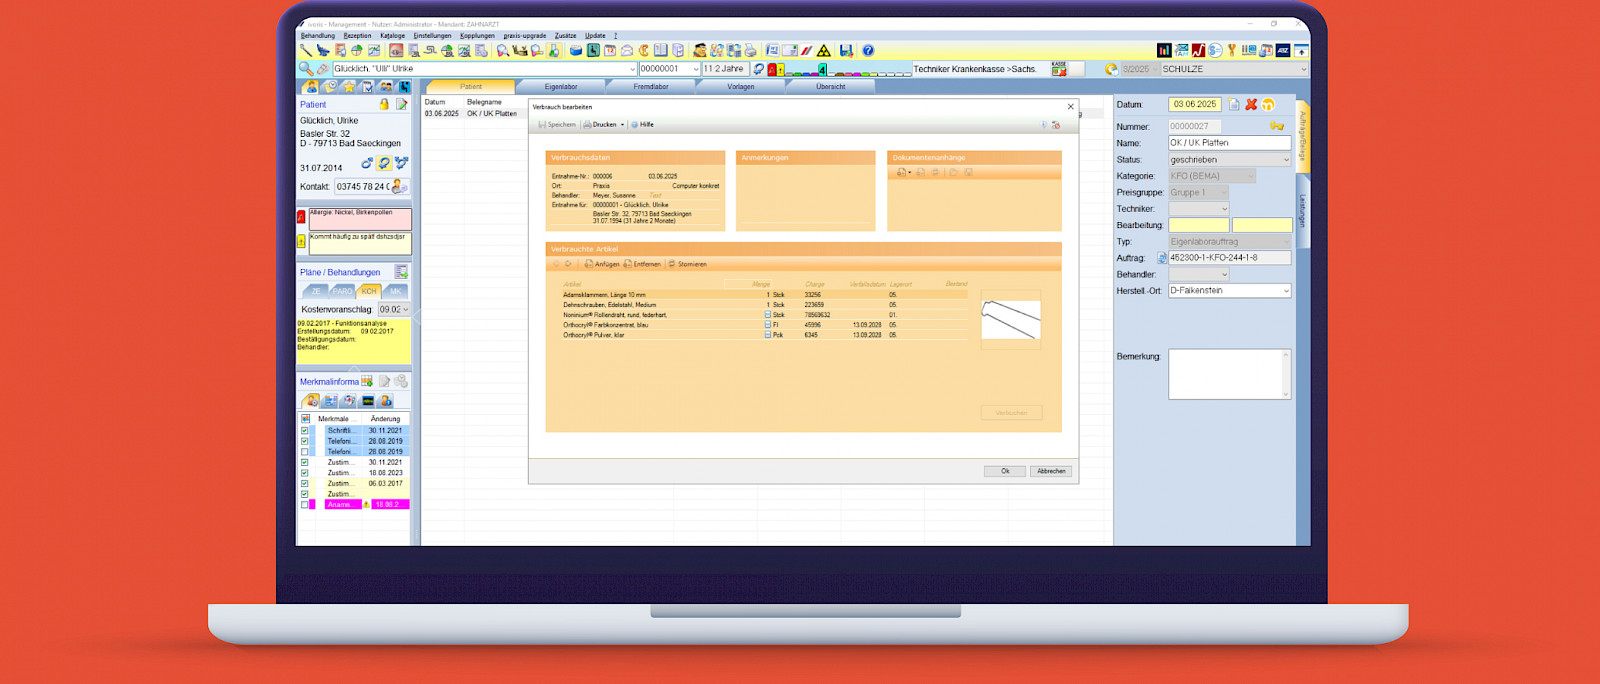Check the magenta Anamn... row checkbox
Image resolution: width=1600 pixels, height=684 pixels.
305,505
